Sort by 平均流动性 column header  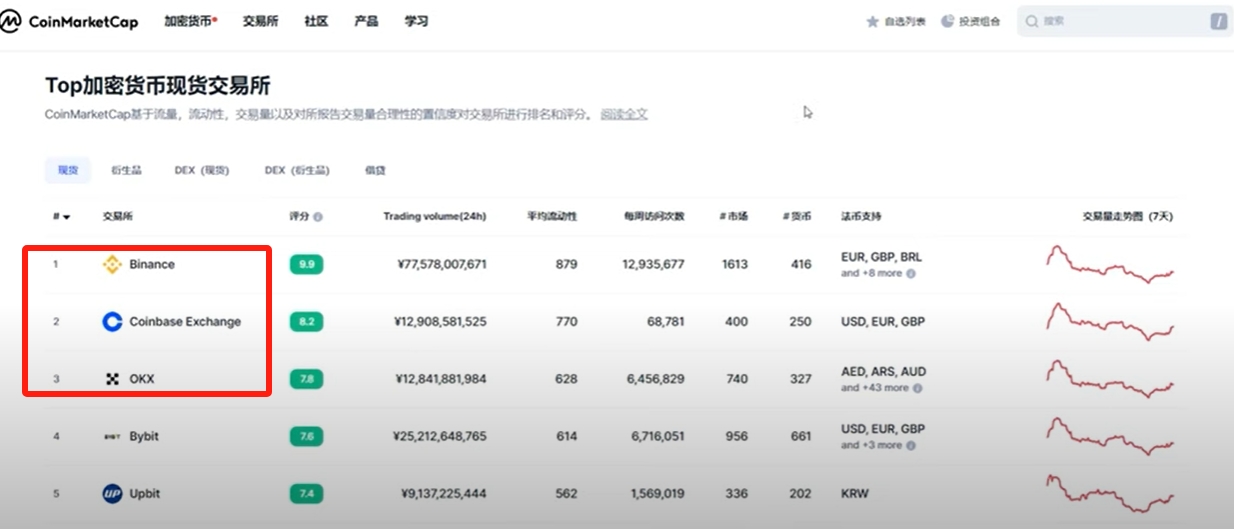coord(553,217)
